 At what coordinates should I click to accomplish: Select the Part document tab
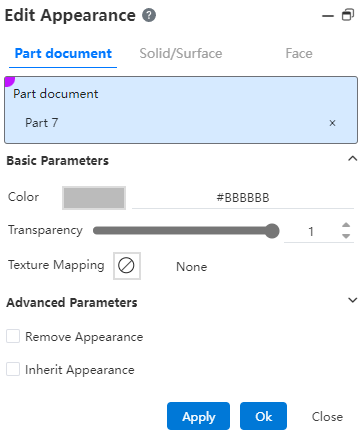tap(63, 53)
